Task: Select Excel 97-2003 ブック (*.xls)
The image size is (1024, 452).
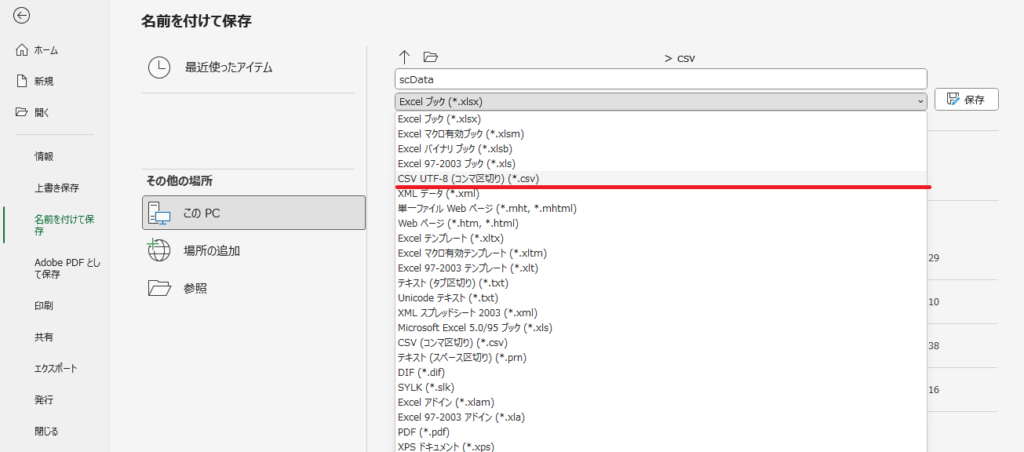Action: pos(661,163)
